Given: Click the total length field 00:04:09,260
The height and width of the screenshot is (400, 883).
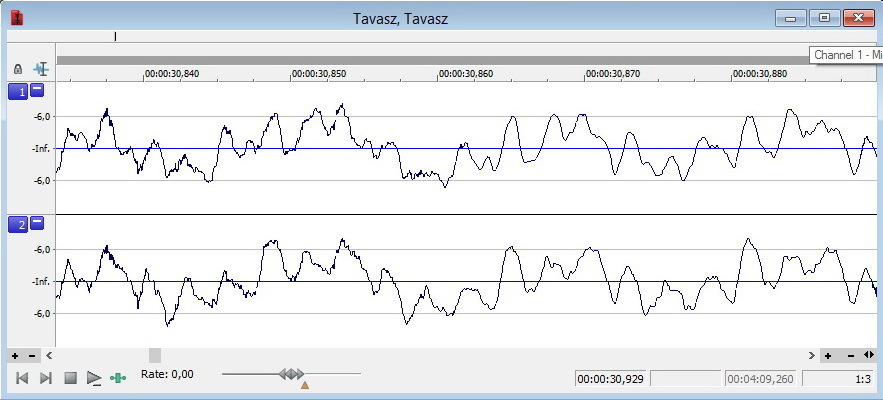Looking at the screenshot, I should pyautogui.click(x=760, y=379).
